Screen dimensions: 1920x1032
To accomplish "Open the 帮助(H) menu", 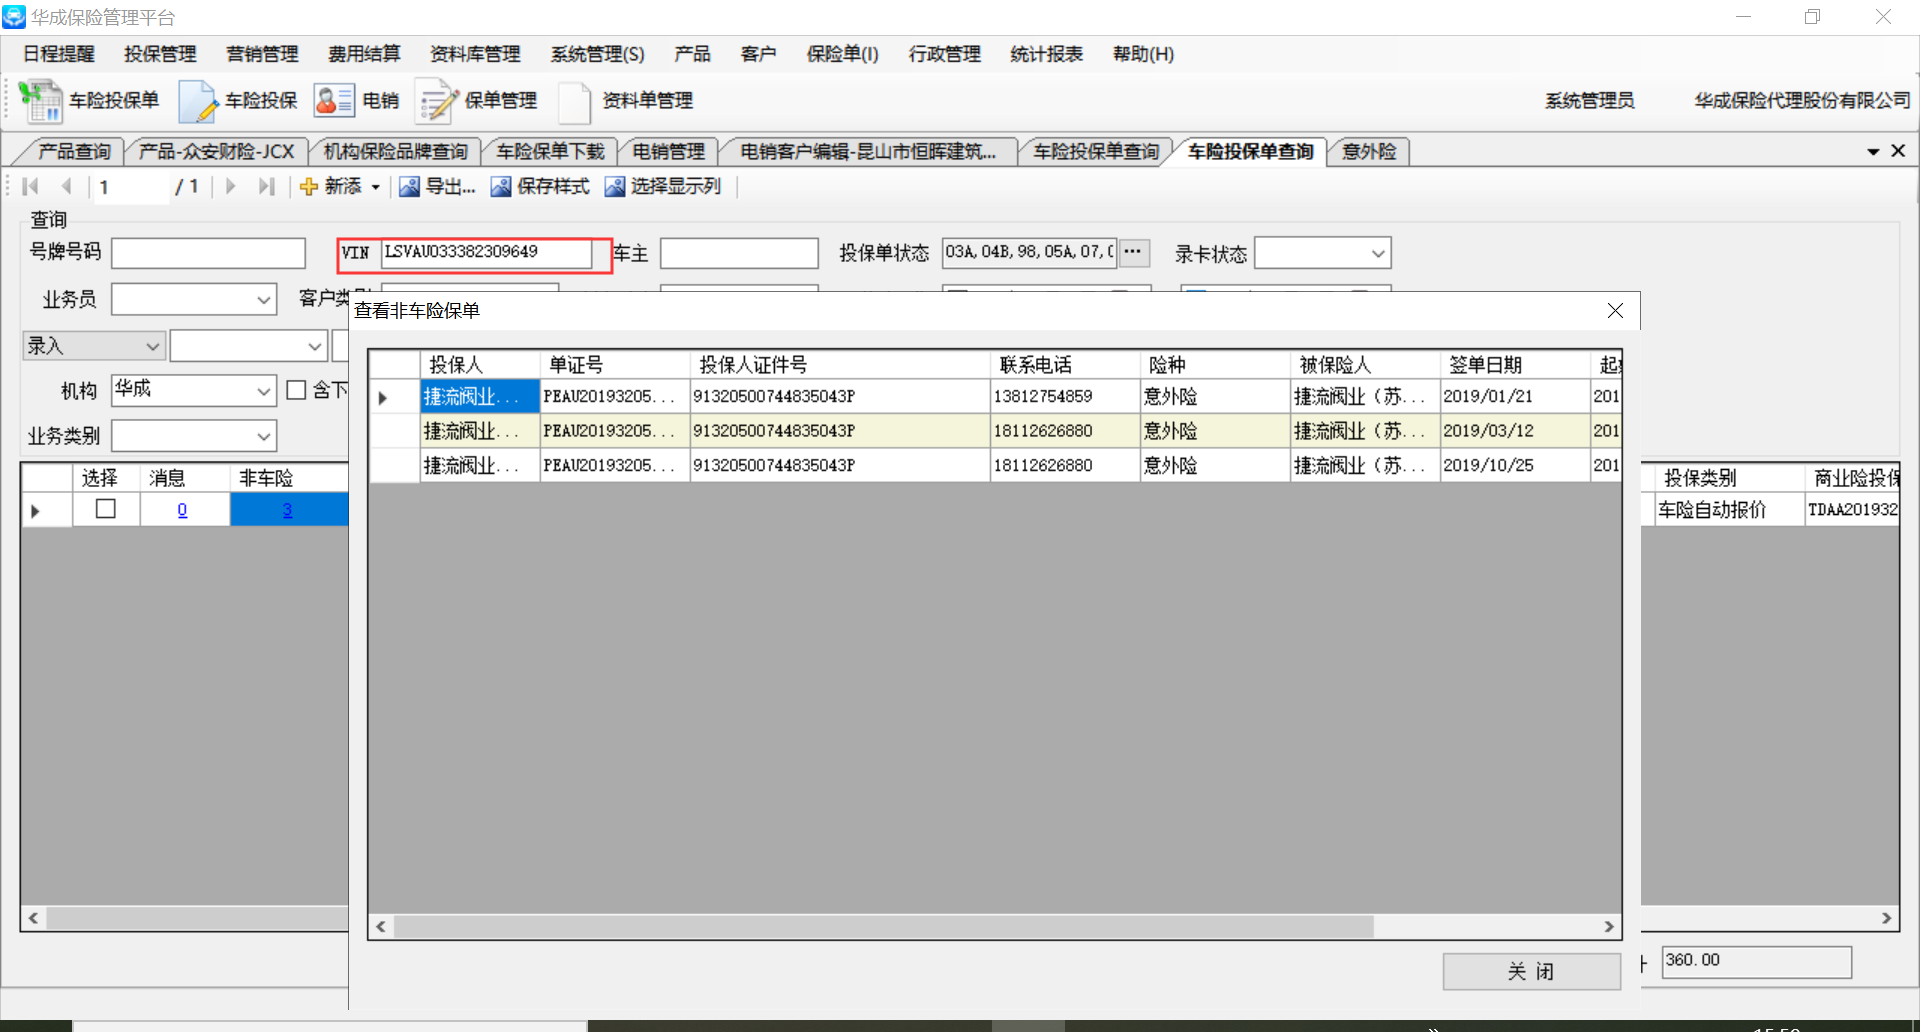I will click(x=1143, y=54).
